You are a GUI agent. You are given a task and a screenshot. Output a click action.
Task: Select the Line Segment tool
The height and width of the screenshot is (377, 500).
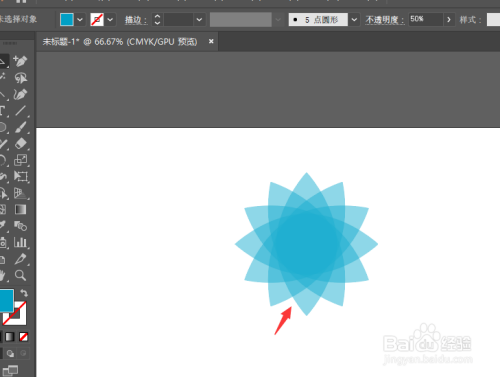(x=20, y=111)
